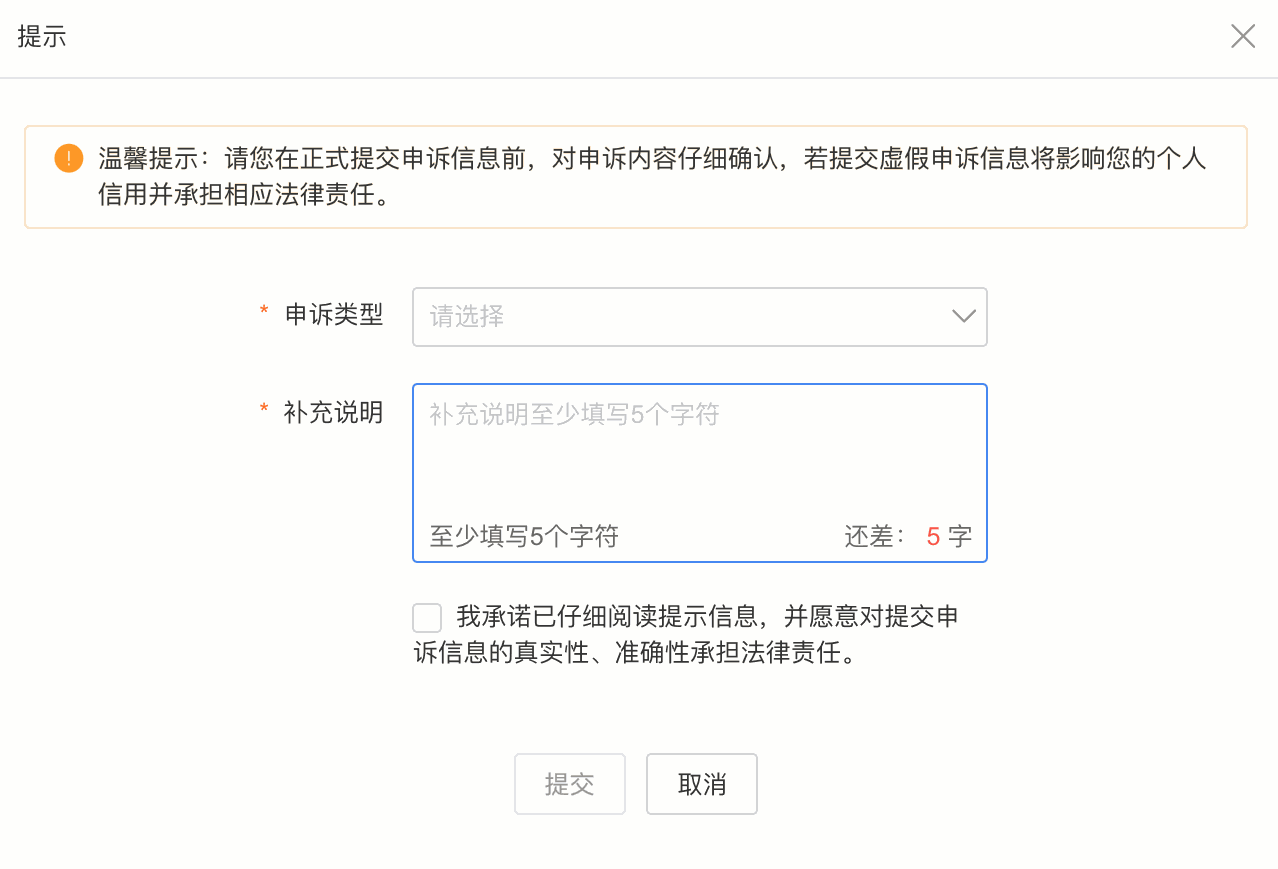
Task: Tick the 我承诺已仔细阅读提示信息 checkbox
Action: coord(427,618)
